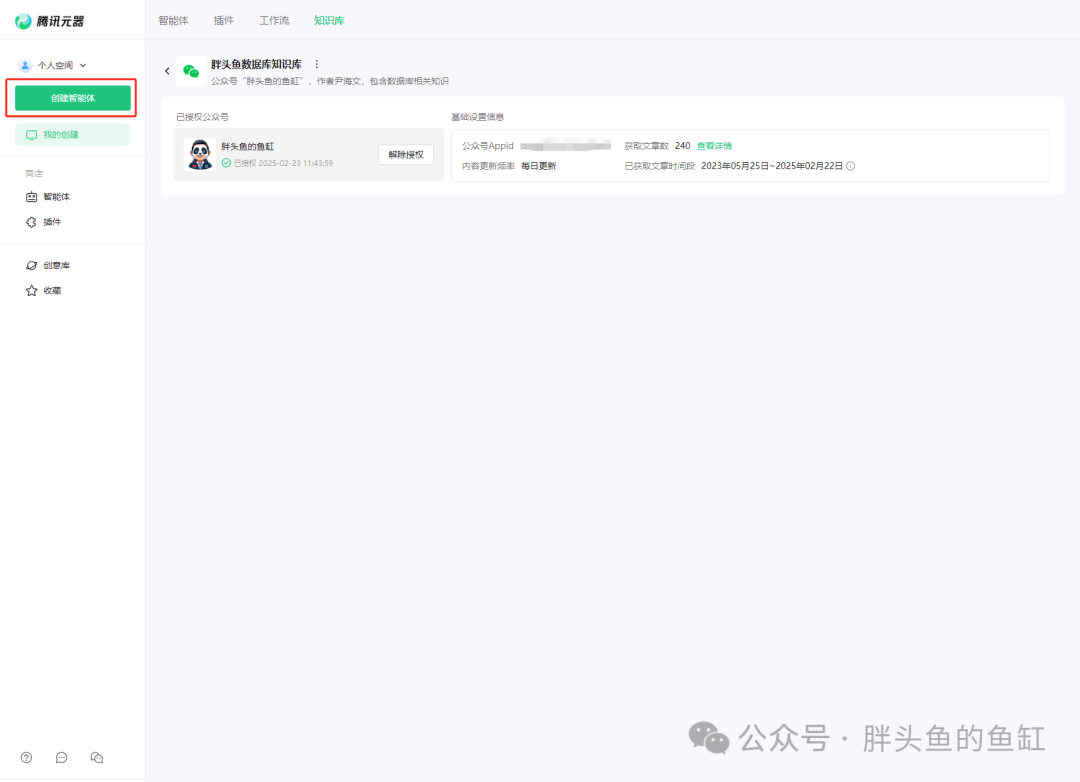Click the 解除授权 button

(406, 154)
